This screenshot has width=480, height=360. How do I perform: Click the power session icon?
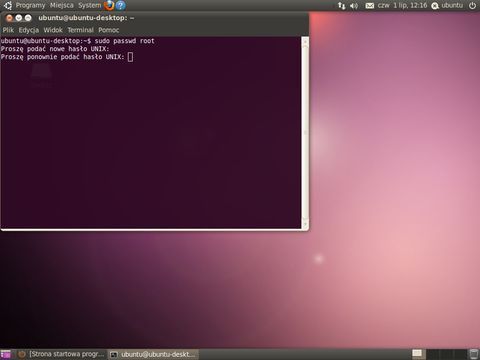(472, 6)
